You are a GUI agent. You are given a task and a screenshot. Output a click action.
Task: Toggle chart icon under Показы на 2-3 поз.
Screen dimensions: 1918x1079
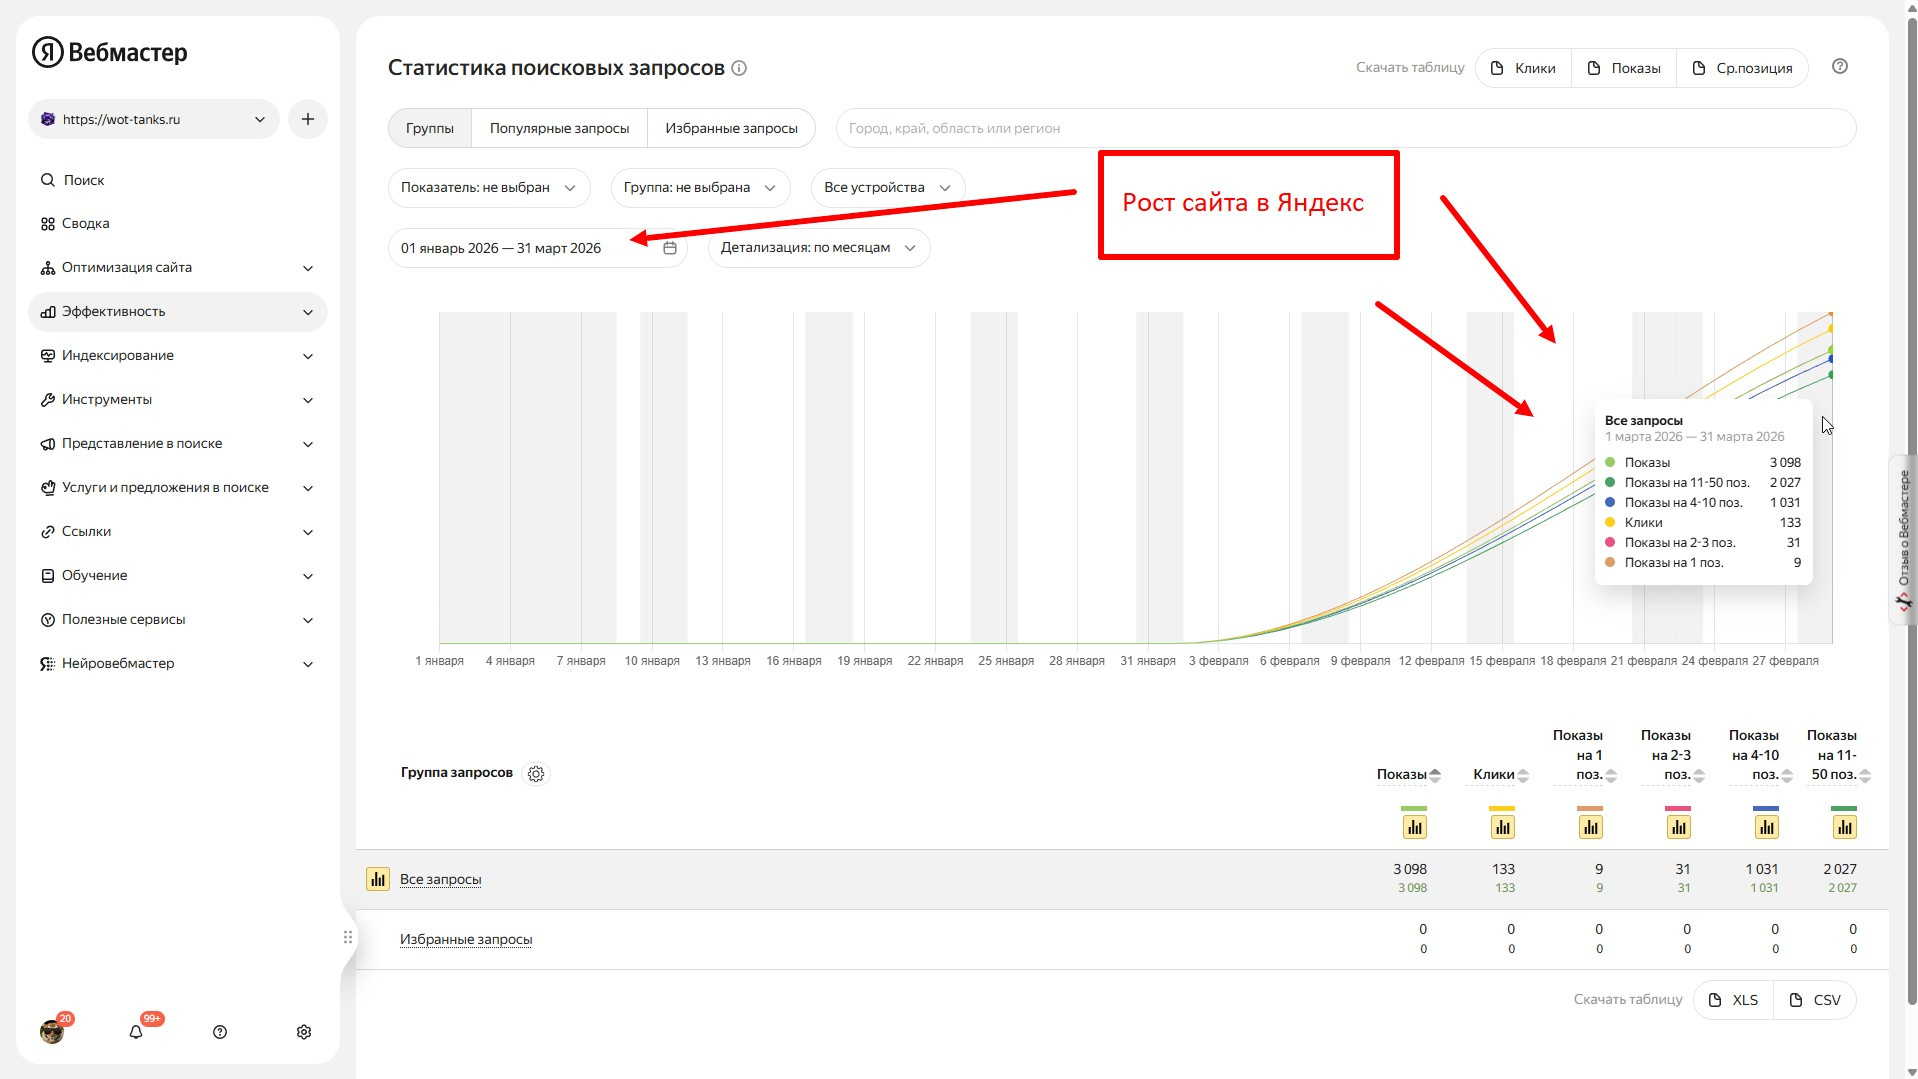[x=1678, y=827]
